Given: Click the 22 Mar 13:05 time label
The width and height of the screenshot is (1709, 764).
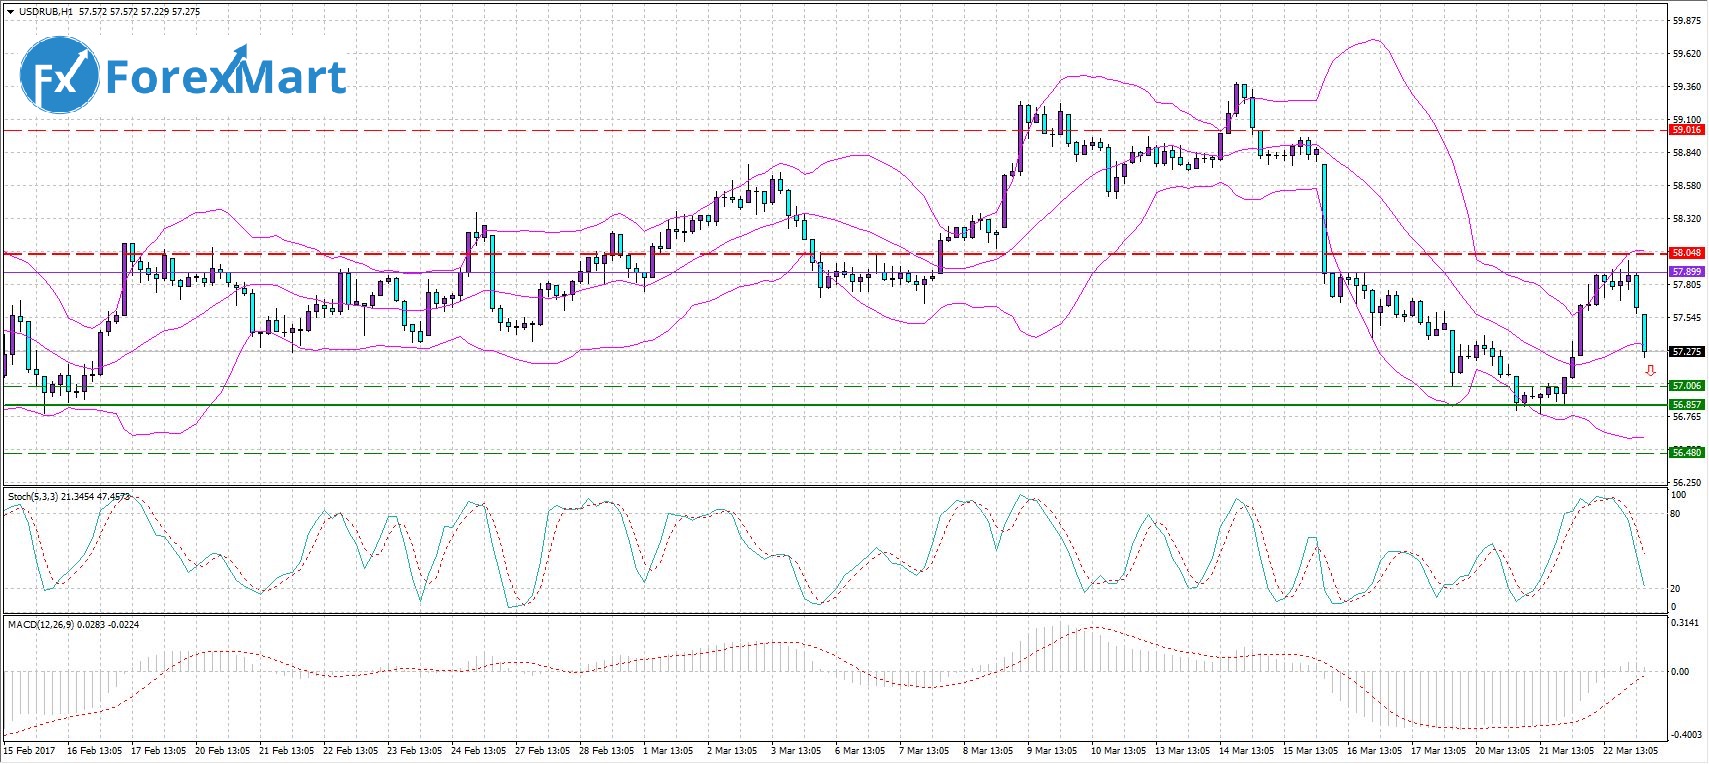Looking at the screenshot, I should (x=1630, y=751).
